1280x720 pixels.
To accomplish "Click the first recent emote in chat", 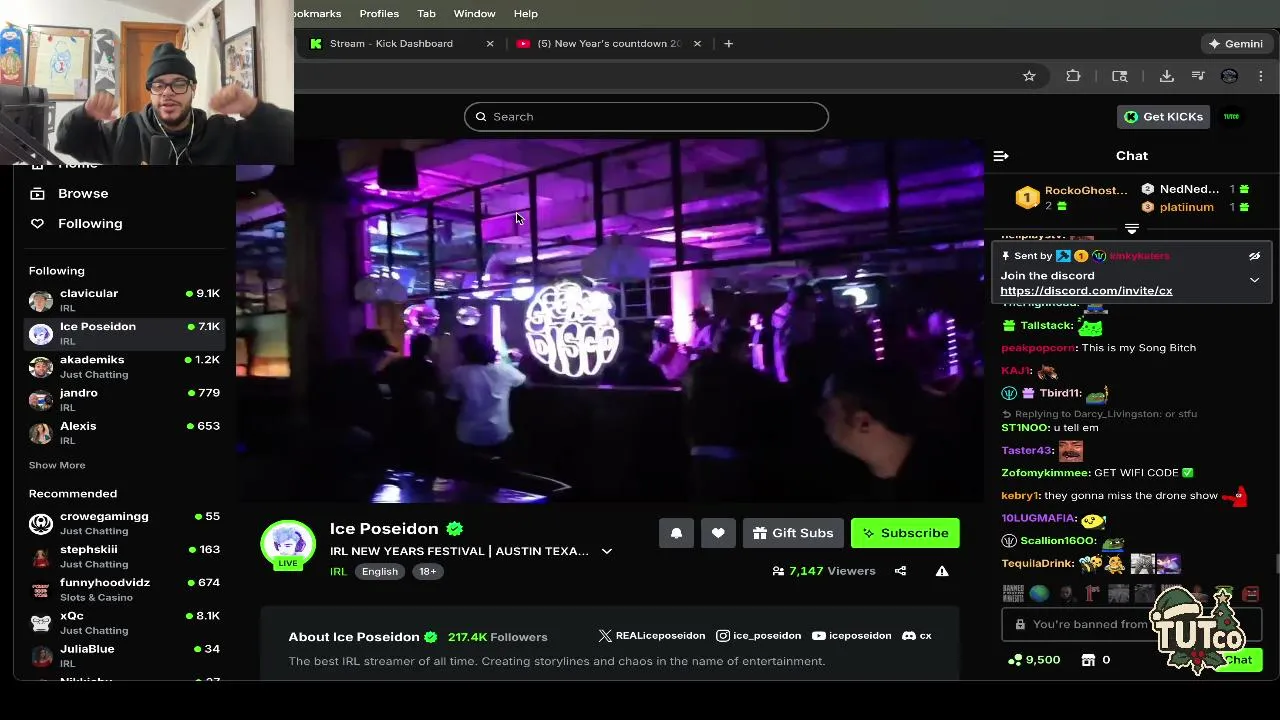I will 1013,594.
